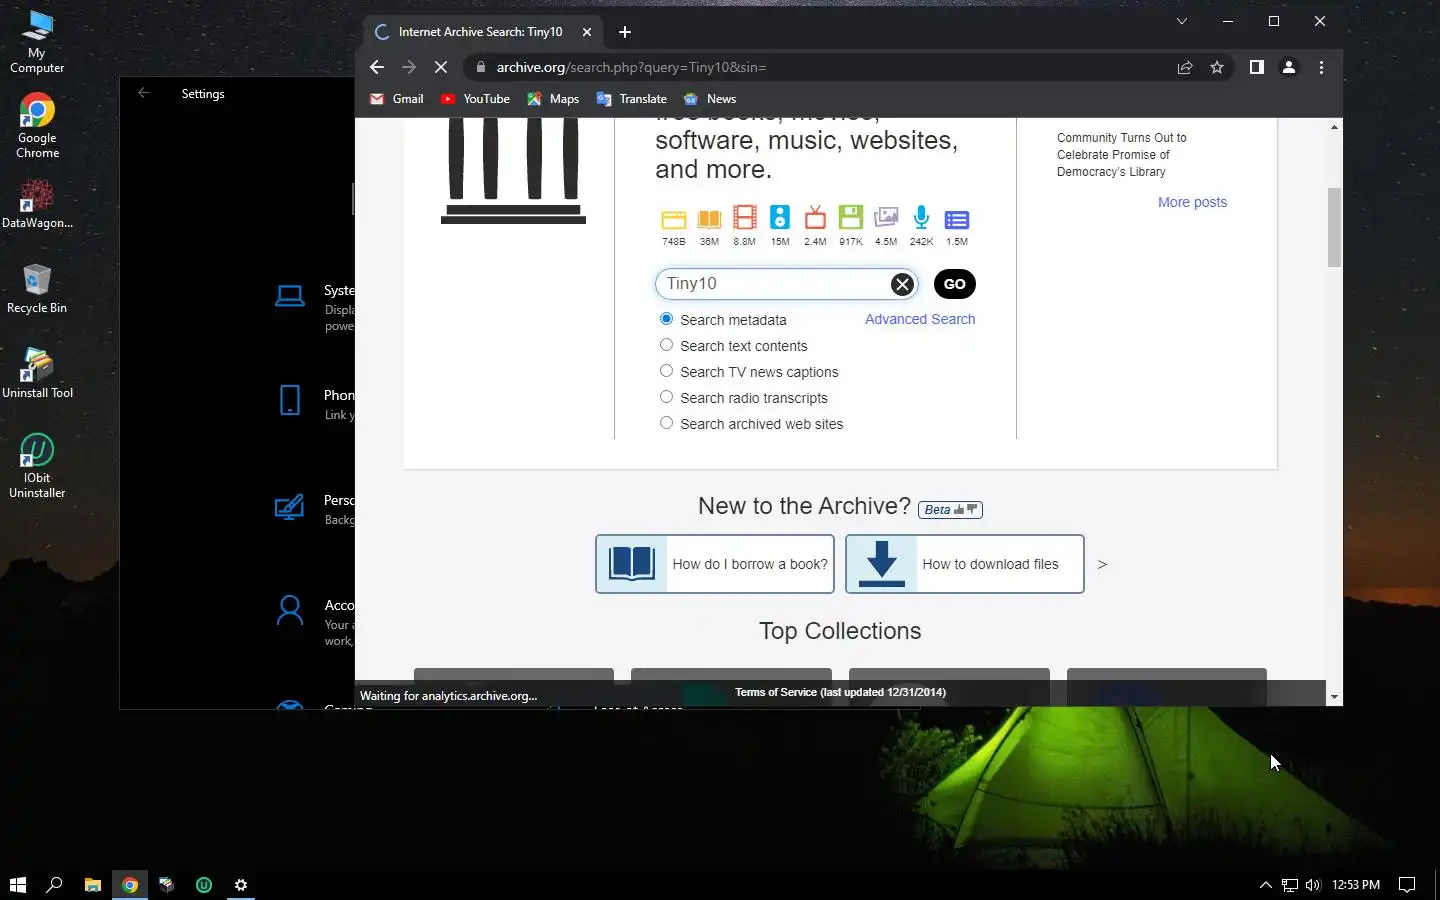Click the scrollbar up arrow
Image resolution: width=1440 pixels, height=900 pixels.
(1334, 127)
